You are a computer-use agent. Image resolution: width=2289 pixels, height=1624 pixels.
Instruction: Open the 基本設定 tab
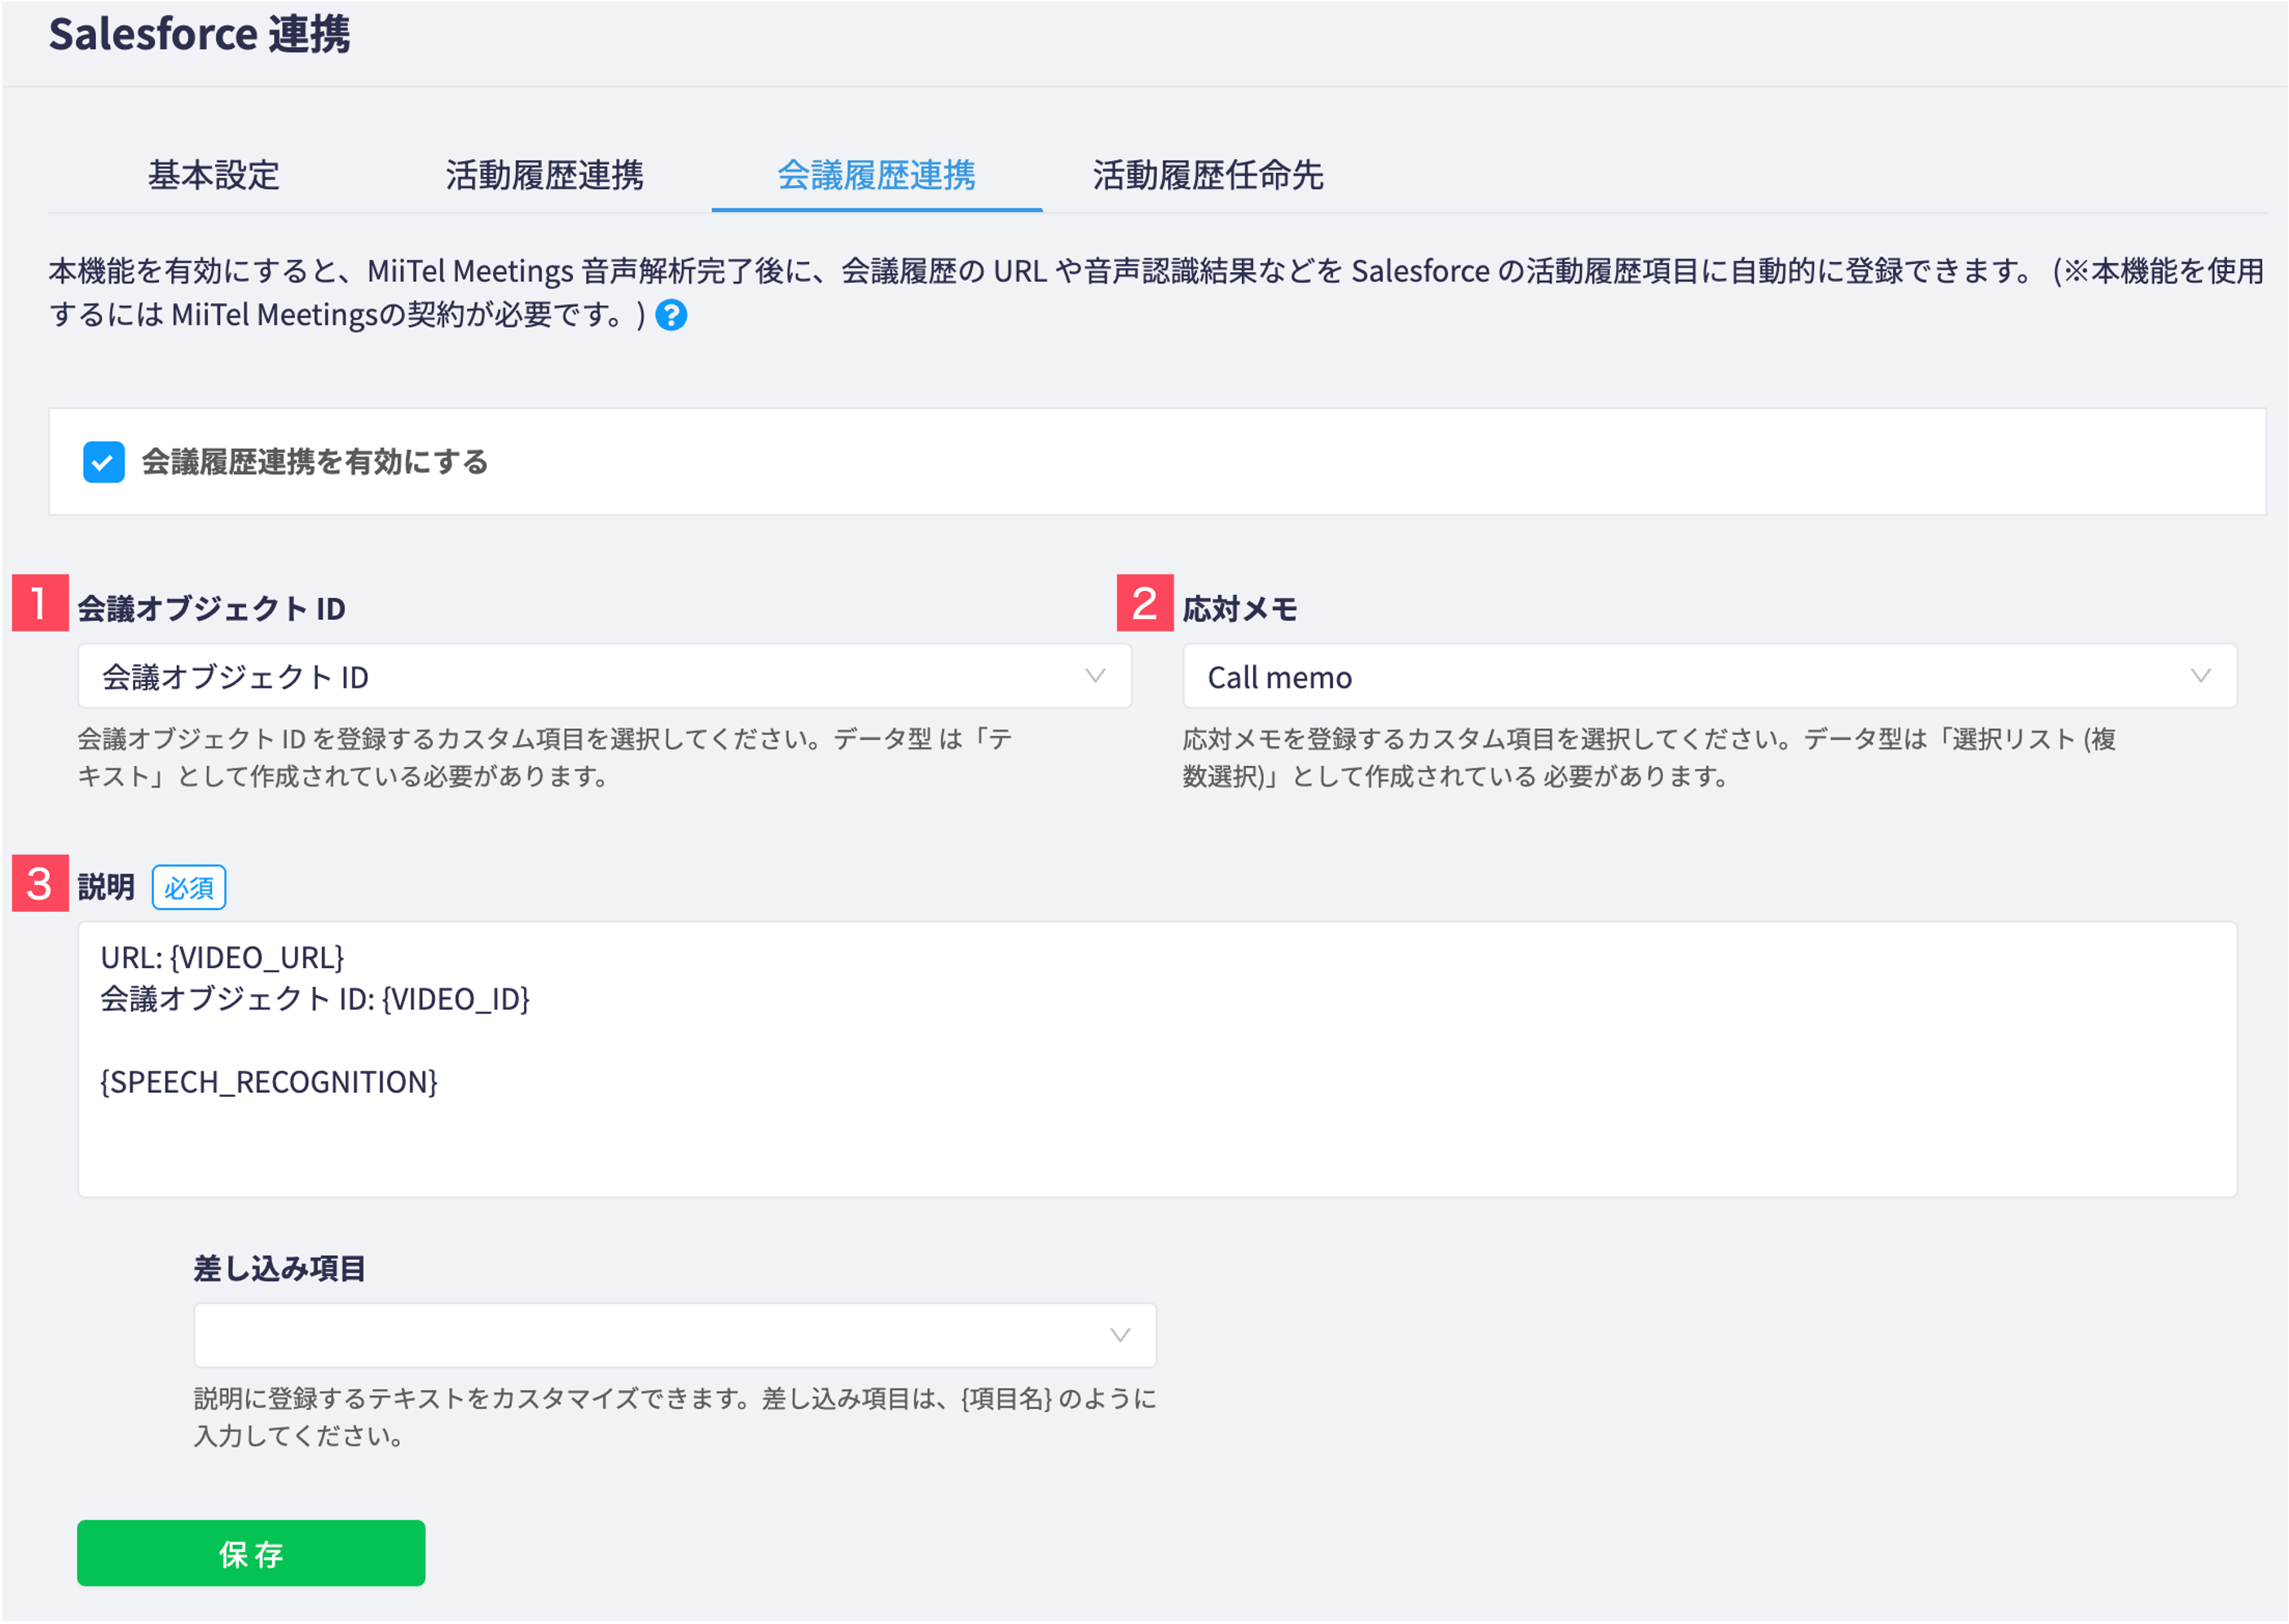(213, 175)
